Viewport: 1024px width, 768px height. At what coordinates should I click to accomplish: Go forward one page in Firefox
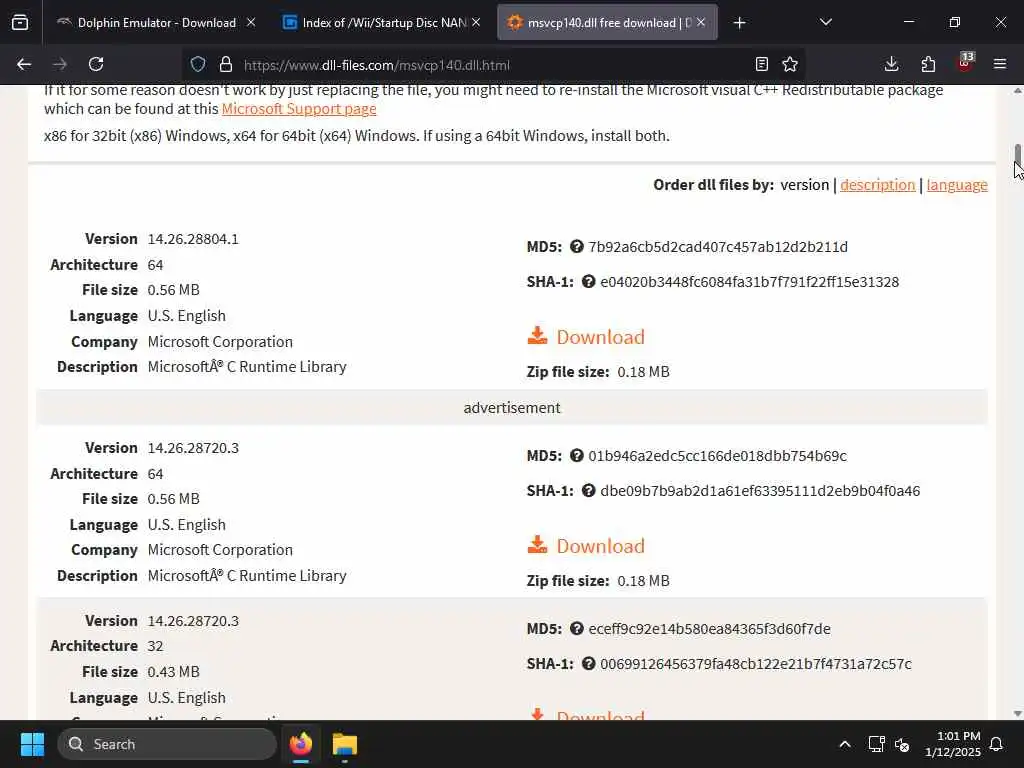pos(60,64)
